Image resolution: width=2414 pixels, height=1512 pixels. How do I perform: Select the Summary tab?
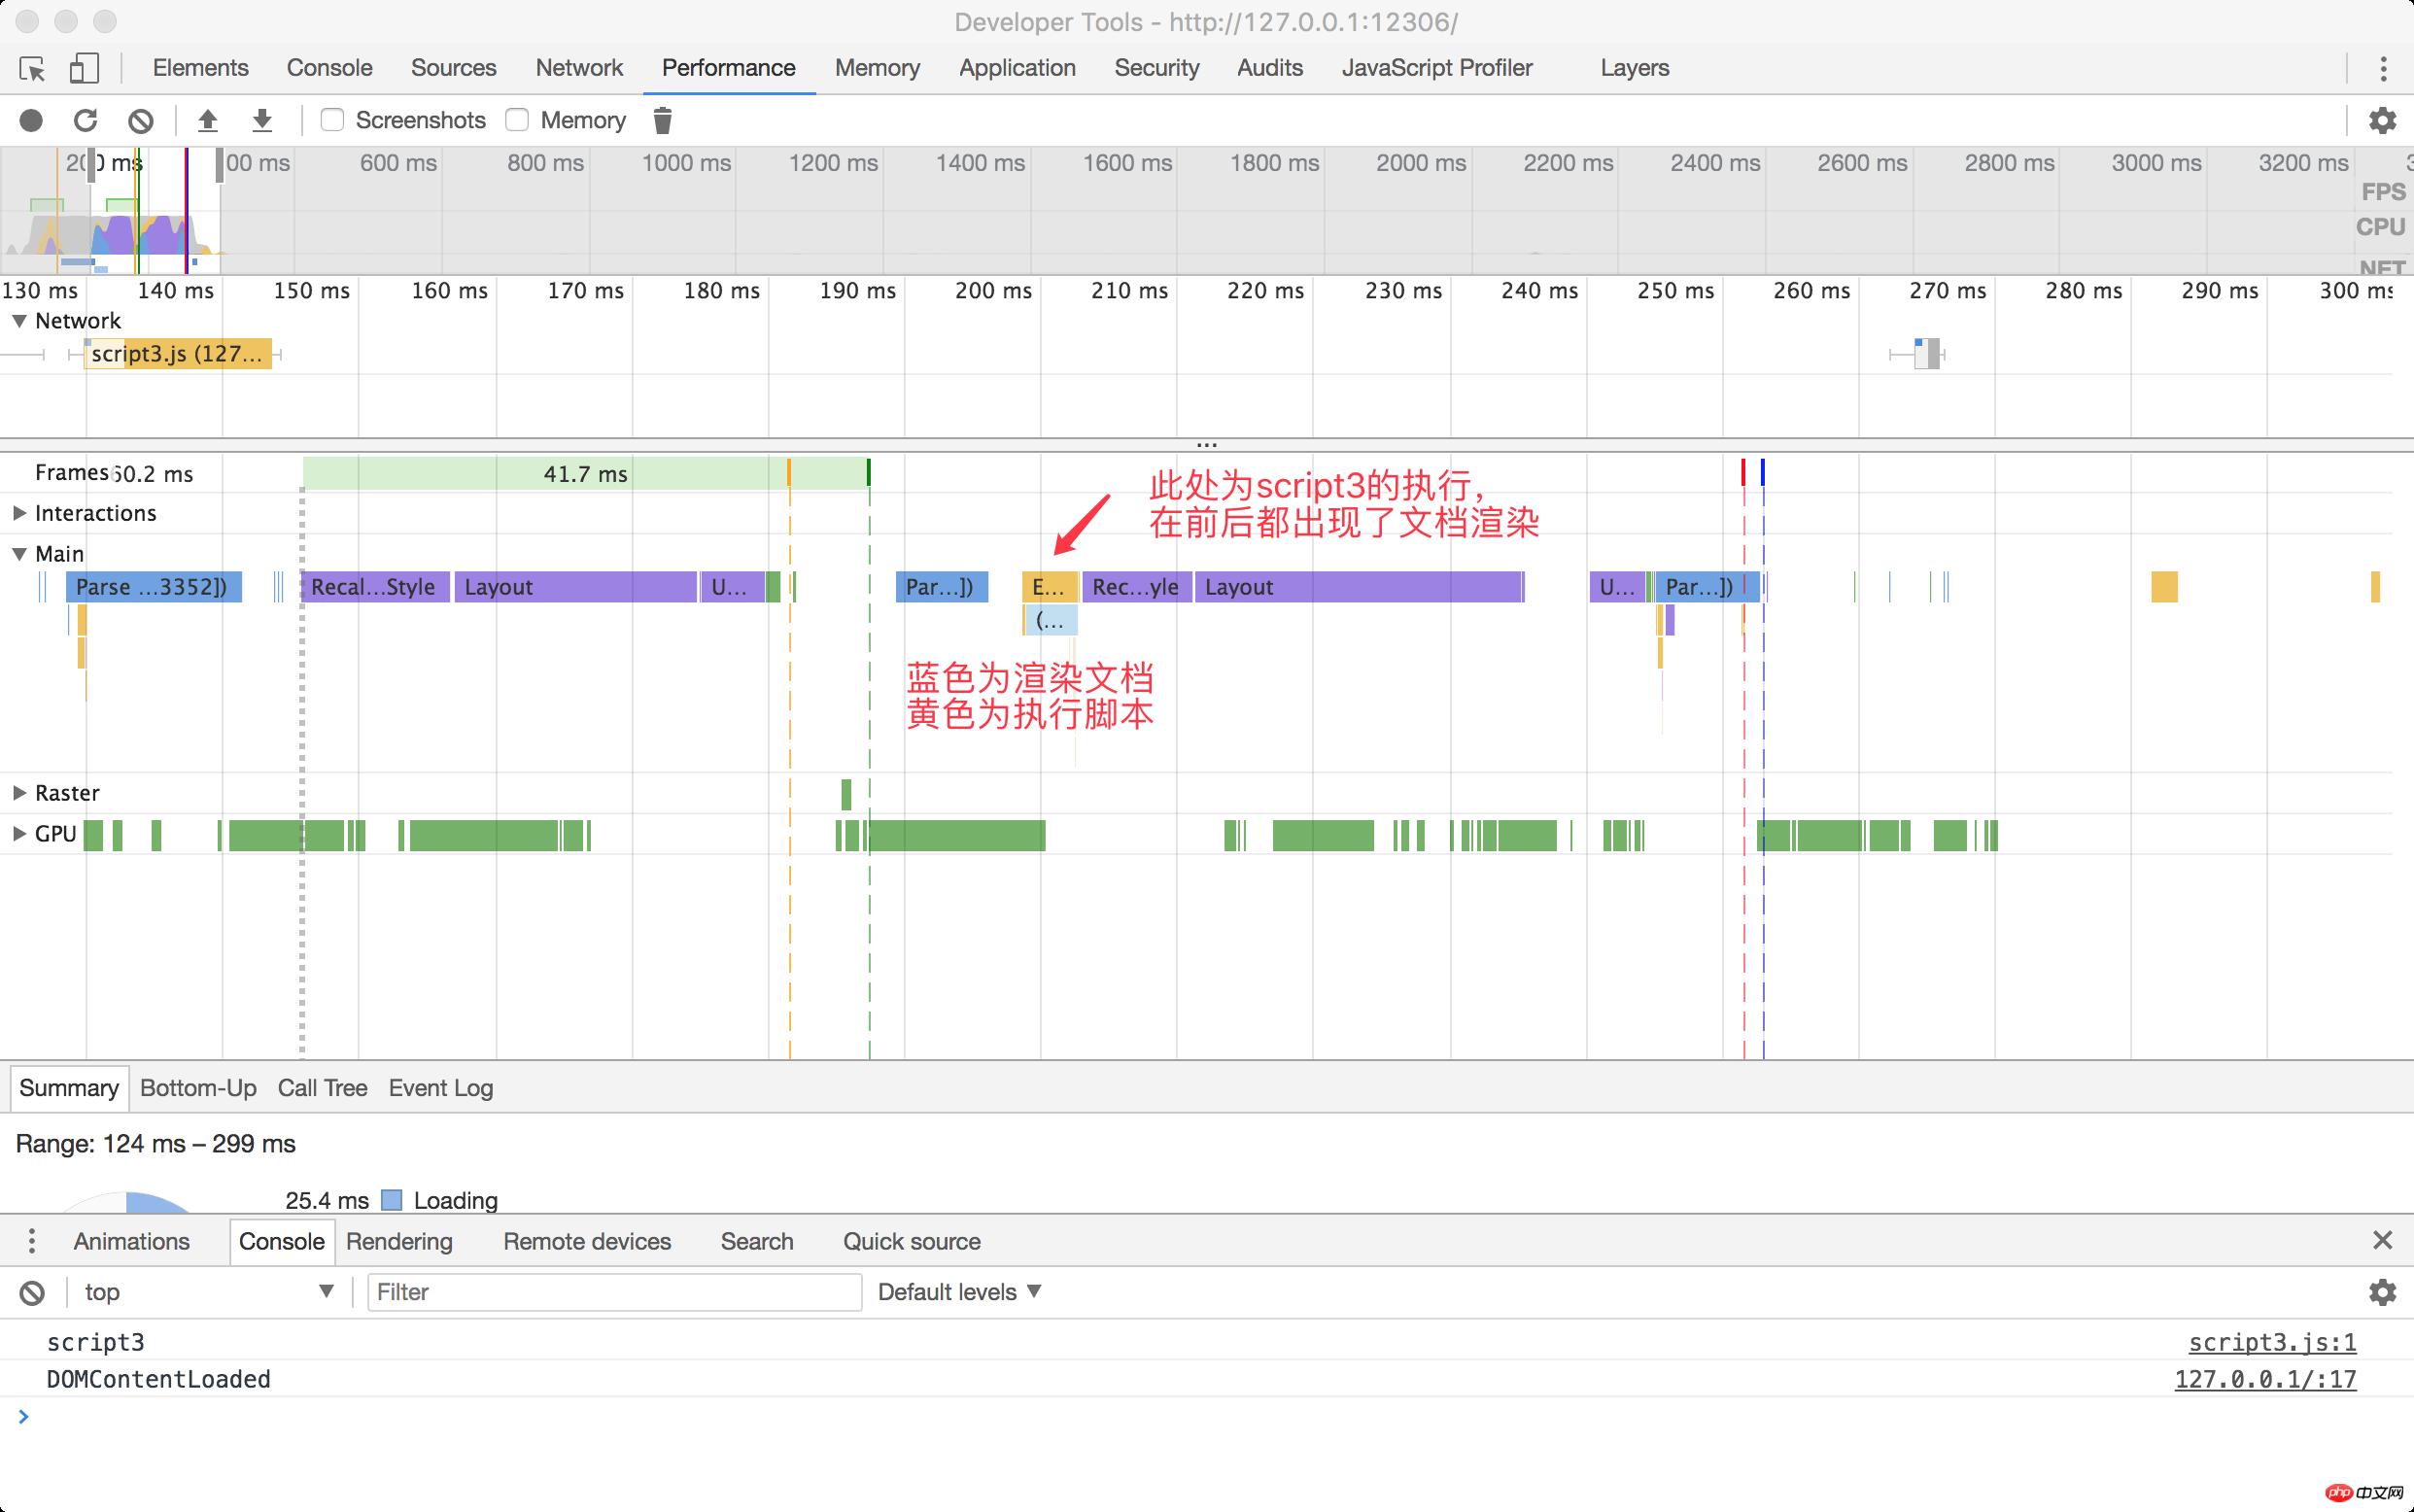point(69,1088)
